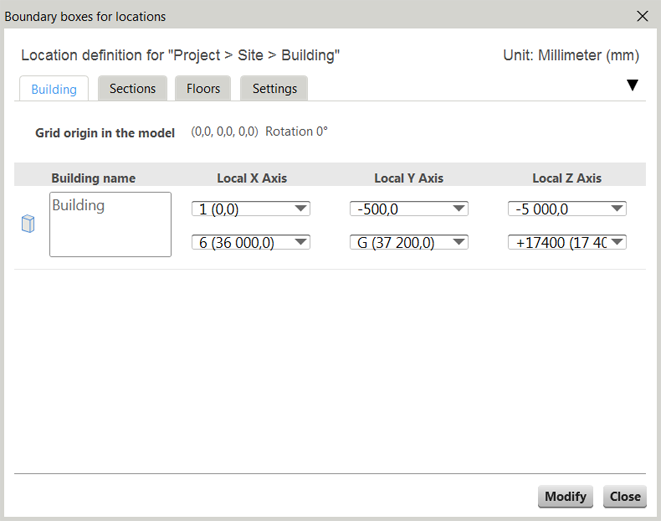
Task: Switch to the Building tab
Action: [54, 89]
